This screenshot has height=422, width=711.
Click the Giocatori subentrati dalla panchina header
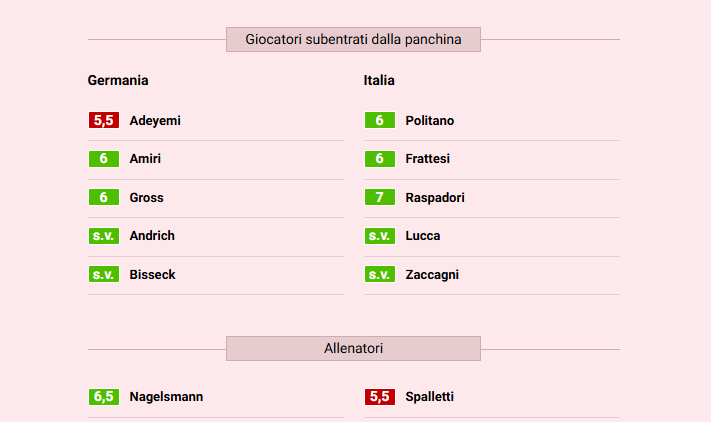[x=353, y=40]
